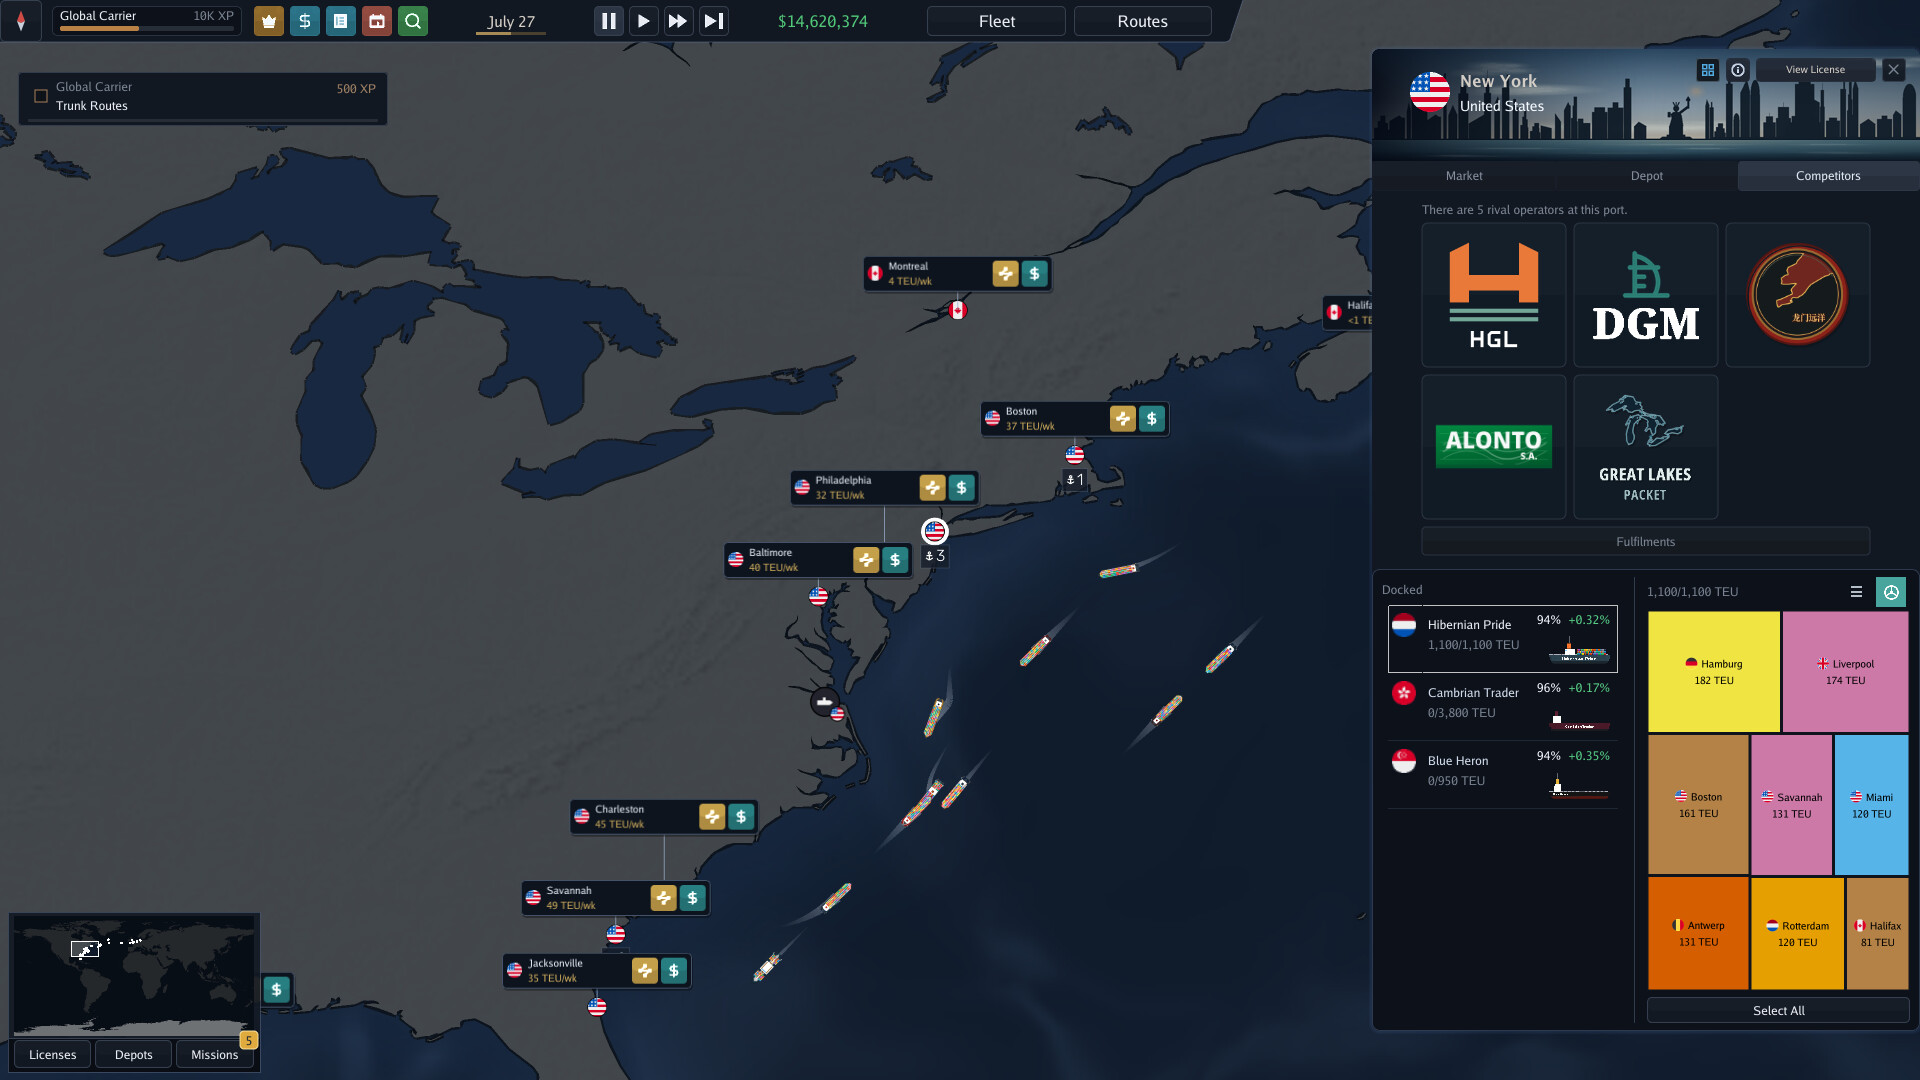The image size is (1920, 1080).
Task: Toggle the cargo treemap chart view icon
Action: click(1891, 592)
